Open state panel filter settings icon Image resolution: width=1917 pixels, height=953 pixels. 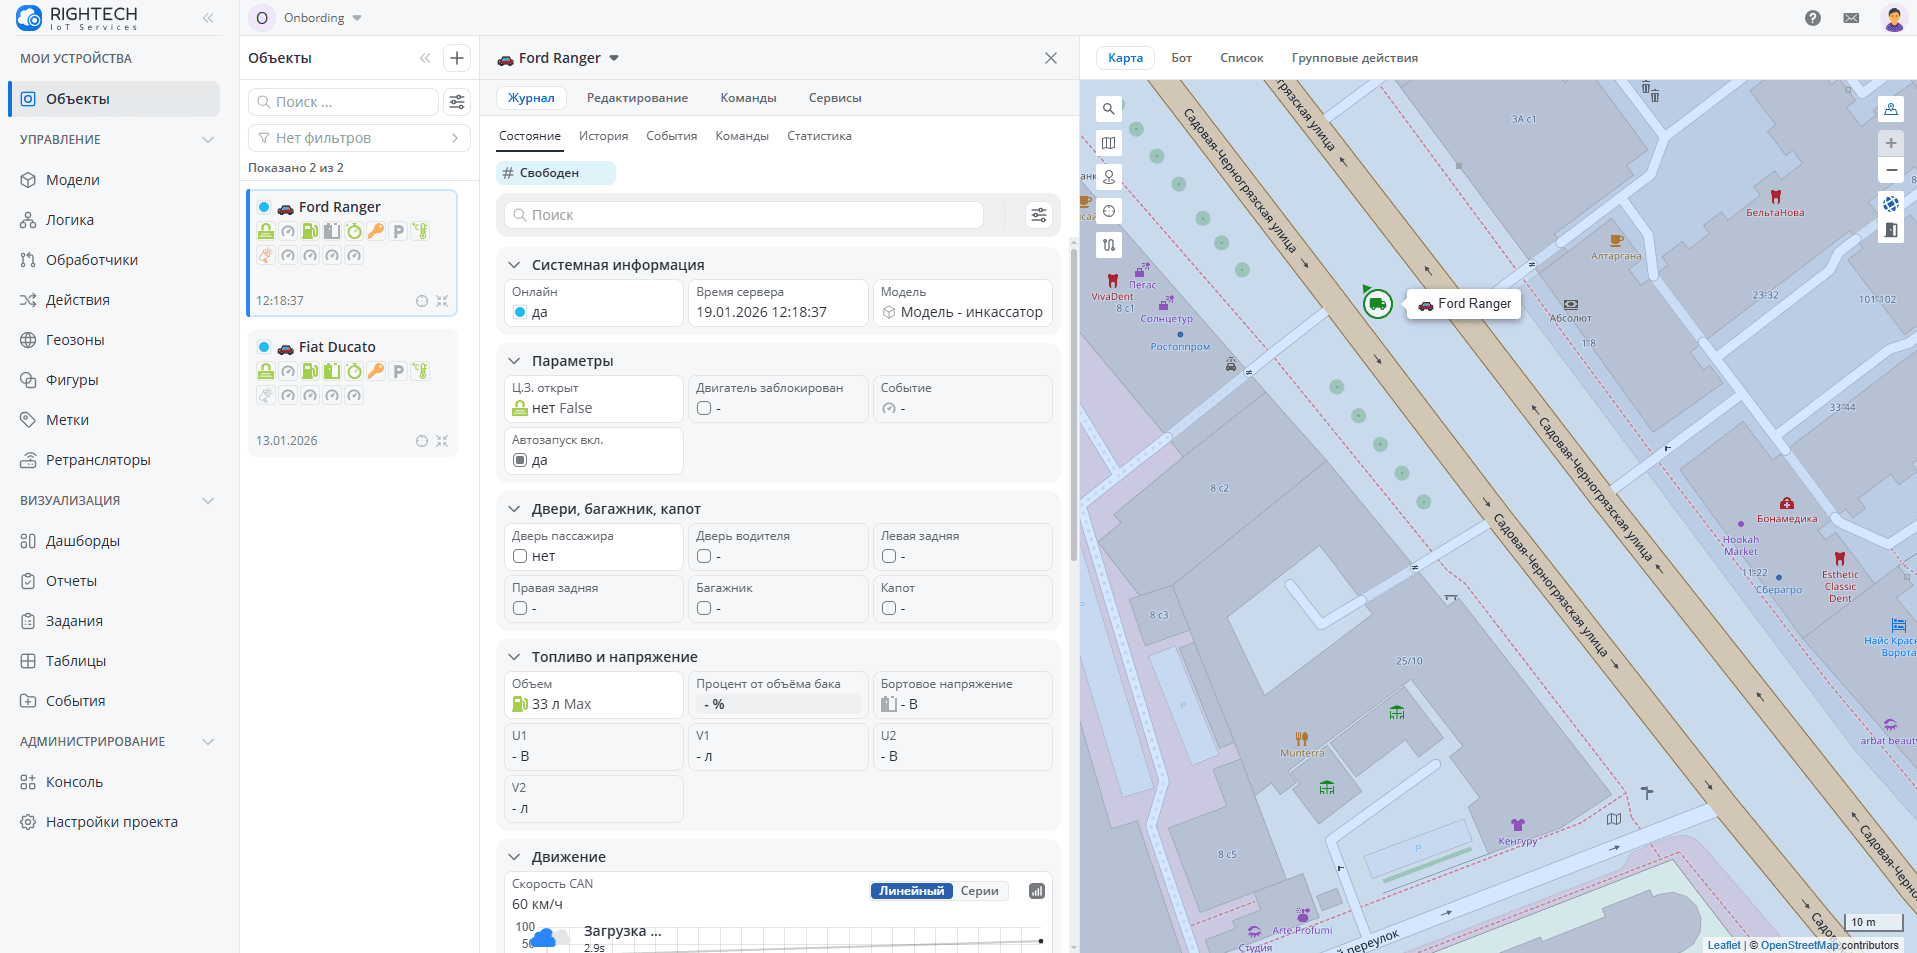pyautogui.click(x=1039, y=215)
